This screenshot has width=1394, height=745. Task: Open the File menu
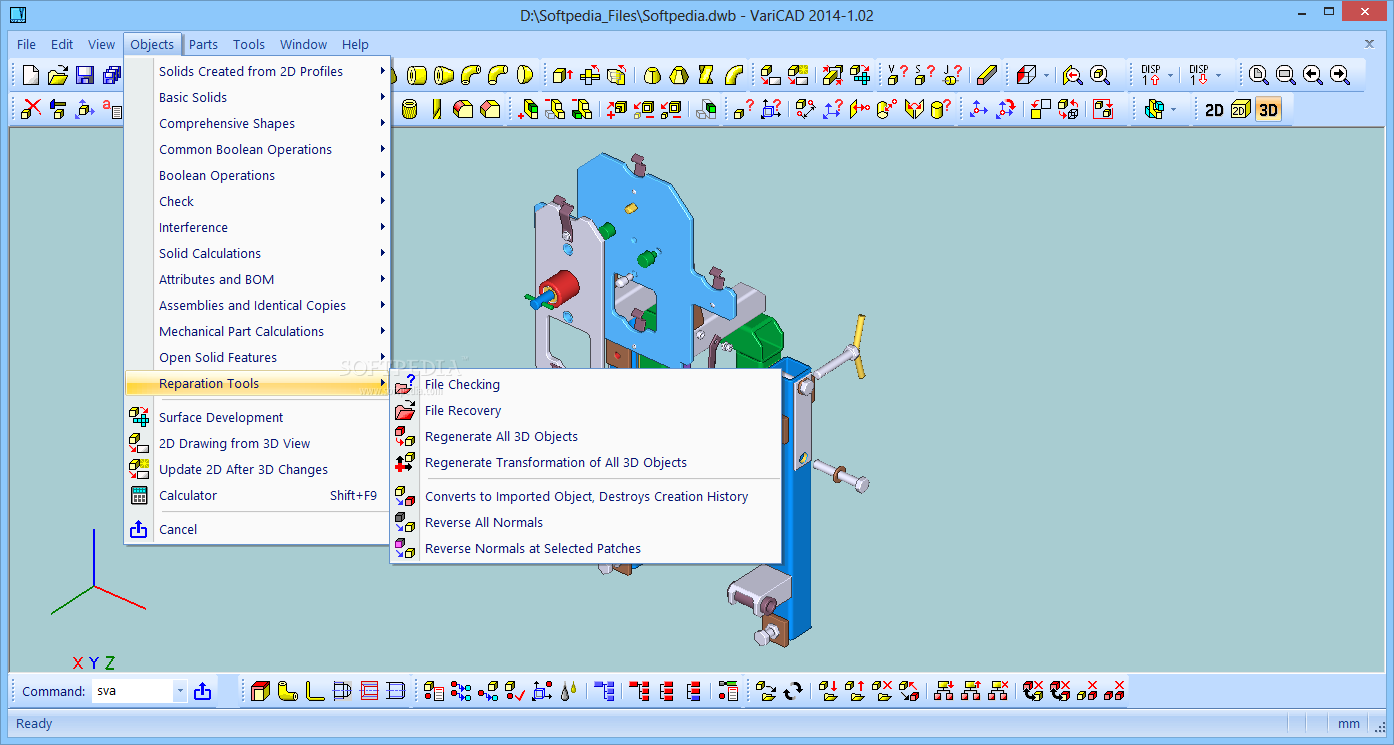26,44
